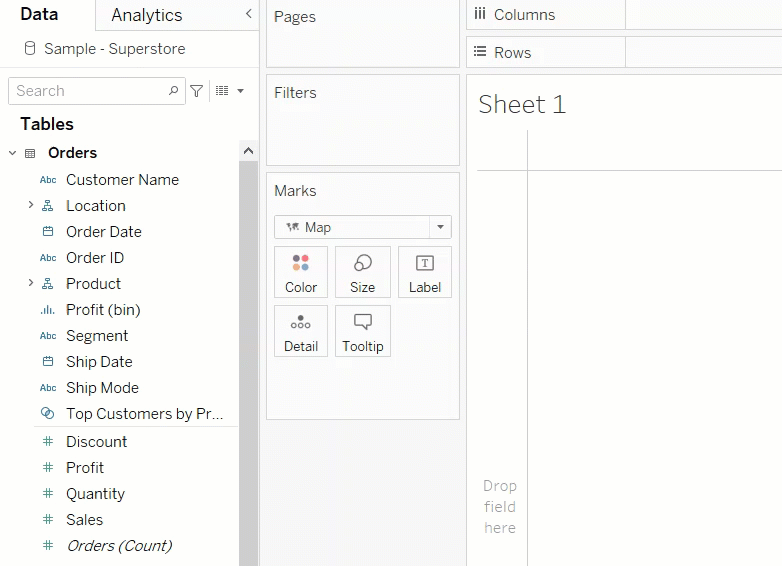Select the Profit measure field

coord(85,467)
